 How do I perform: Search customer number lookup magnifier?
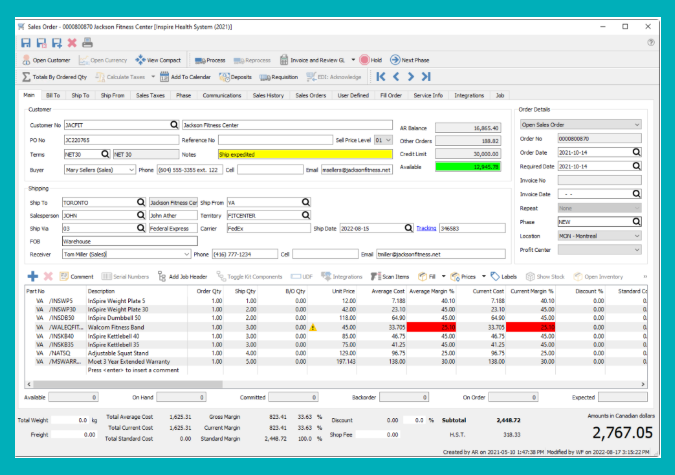pos(174,124)
